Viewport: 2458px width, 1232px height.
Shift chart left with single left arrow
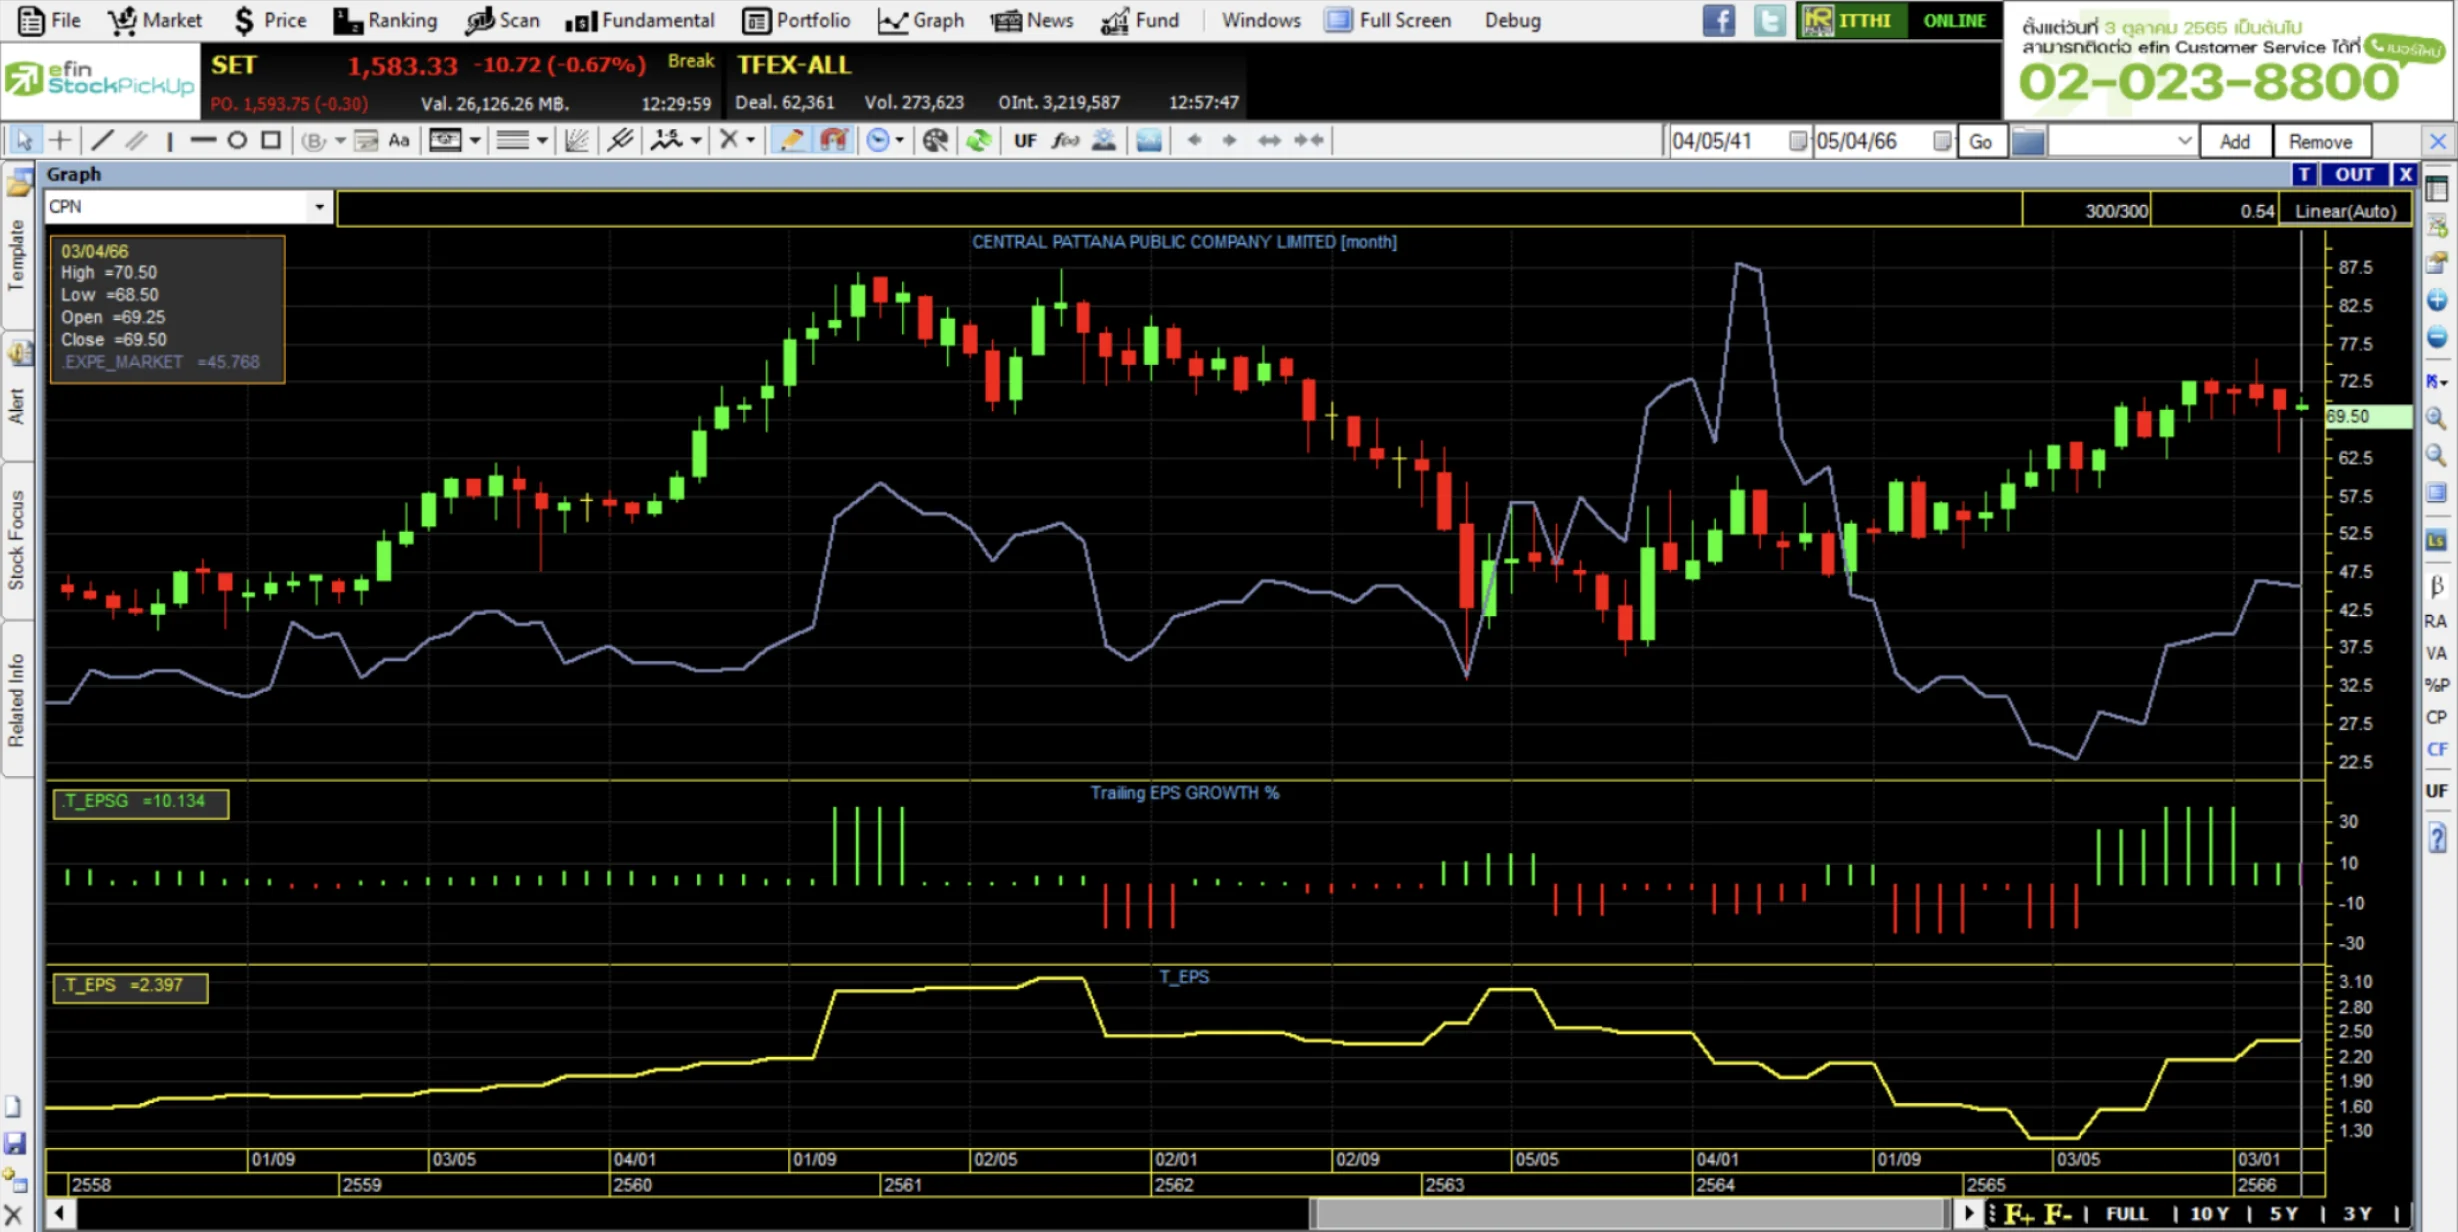(1194, 141)
